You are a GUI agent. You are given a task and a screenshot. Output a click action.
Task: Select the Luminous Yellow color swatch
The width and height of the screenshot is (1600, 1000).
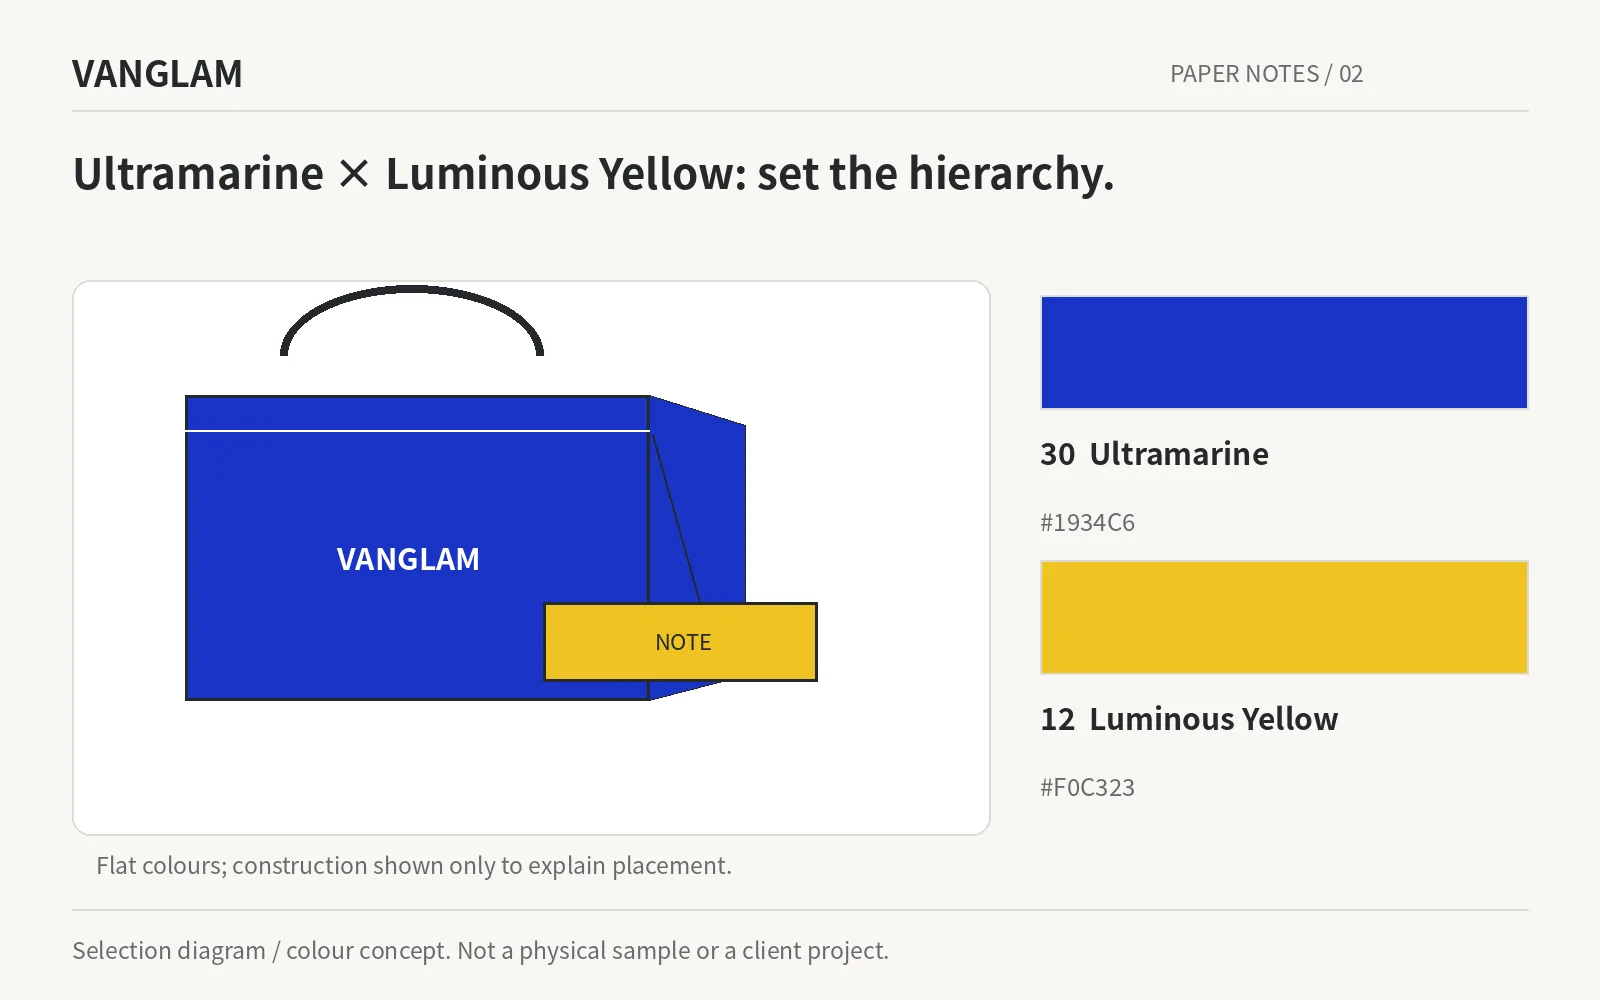(x=1284, y=617)
